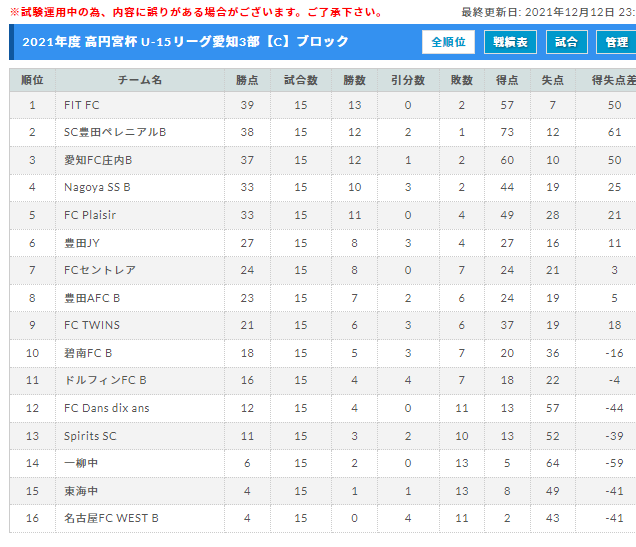The width and height of the screenshot is (636, 547).
Task: Click the 引分数 column header
Action: [408, 80]
